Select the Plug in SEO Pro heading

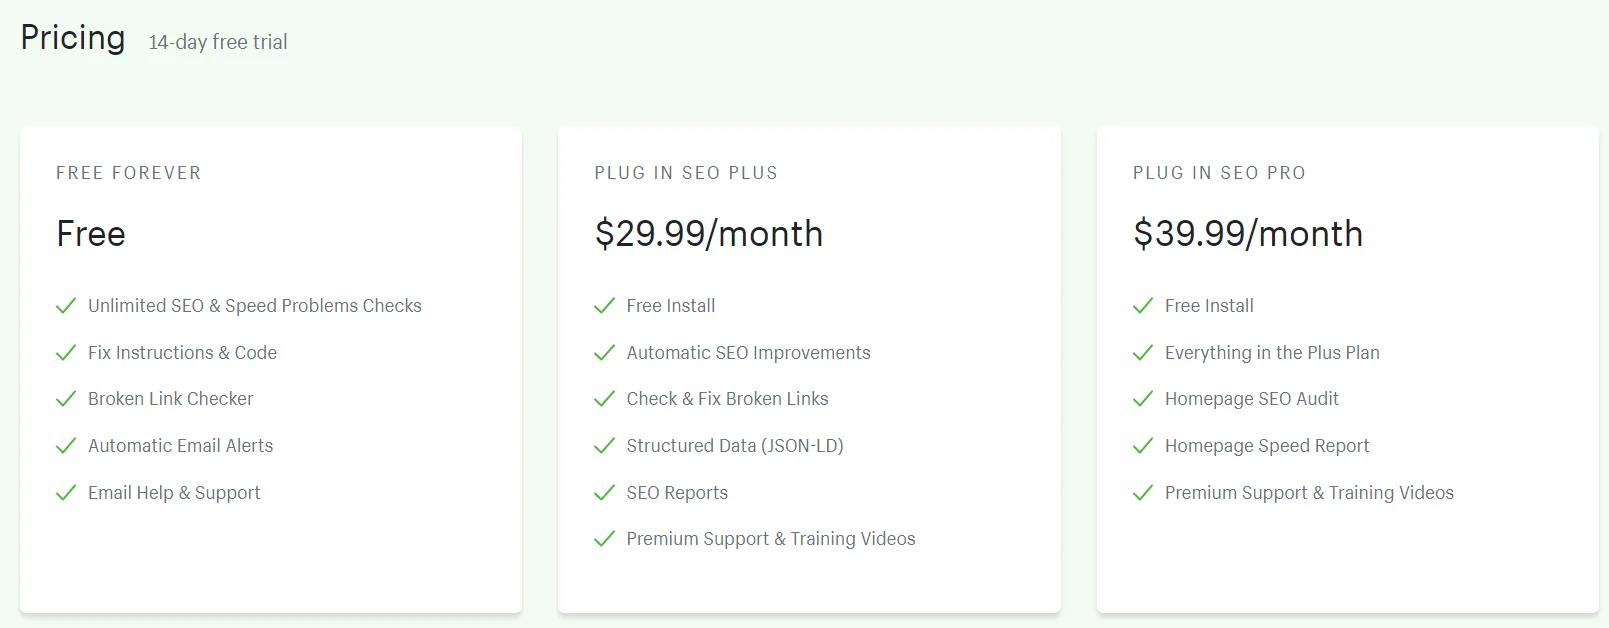pos(1219,173)
